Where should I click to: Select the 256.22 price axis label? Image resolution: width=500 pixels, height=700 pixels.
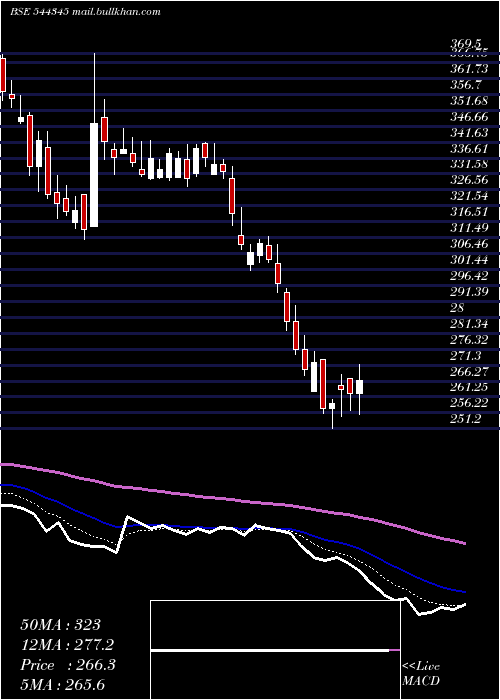coord(469,403)
